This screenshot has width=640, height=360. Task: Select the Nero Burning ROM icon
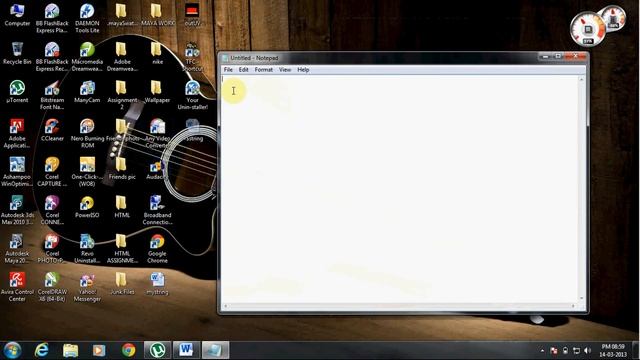pos(87,133)
